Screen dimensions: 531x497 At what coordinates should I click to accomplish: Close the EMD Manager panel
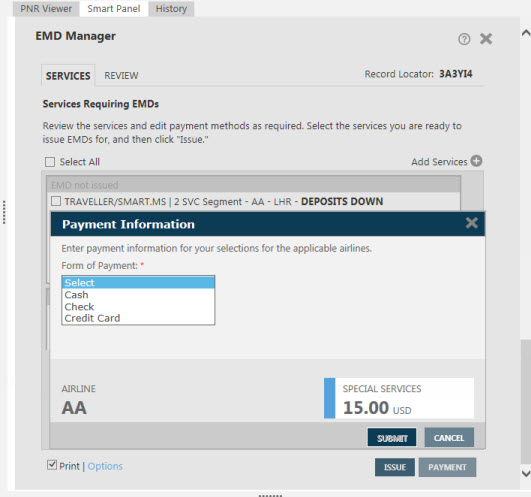click(486, 39)
